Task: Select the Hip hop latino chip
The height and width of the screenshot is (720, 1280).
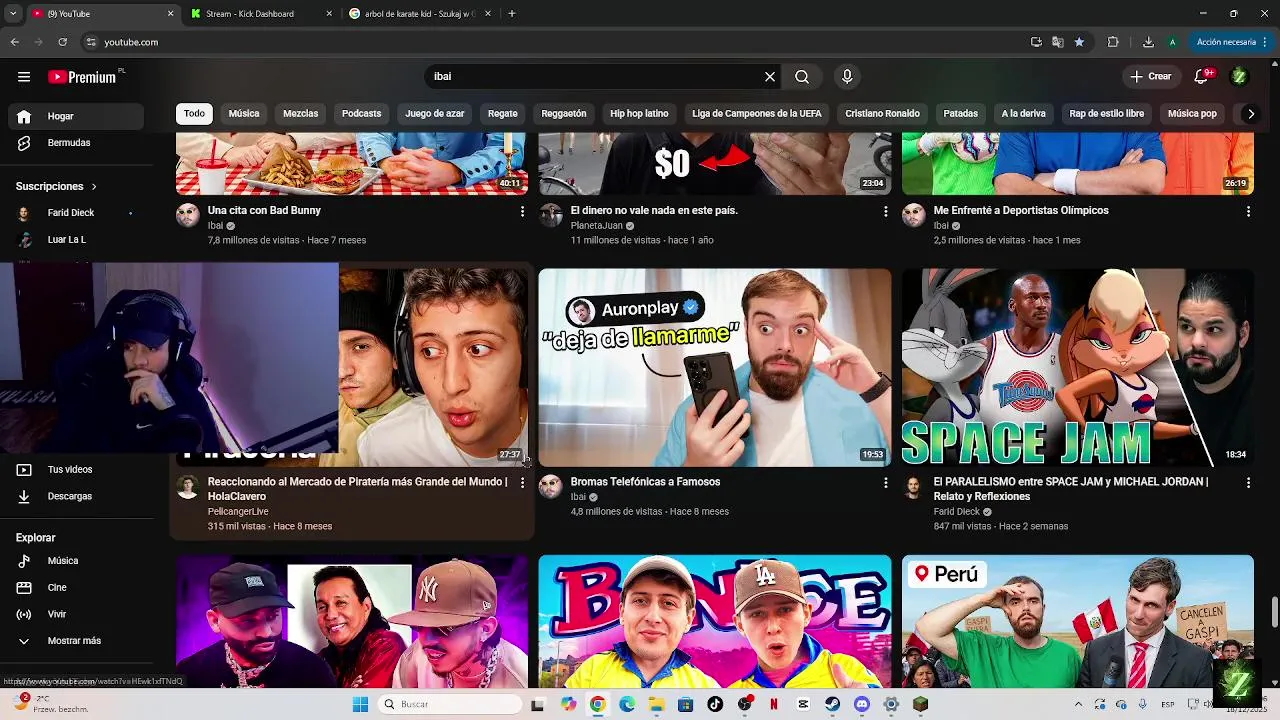Action: 639,114
